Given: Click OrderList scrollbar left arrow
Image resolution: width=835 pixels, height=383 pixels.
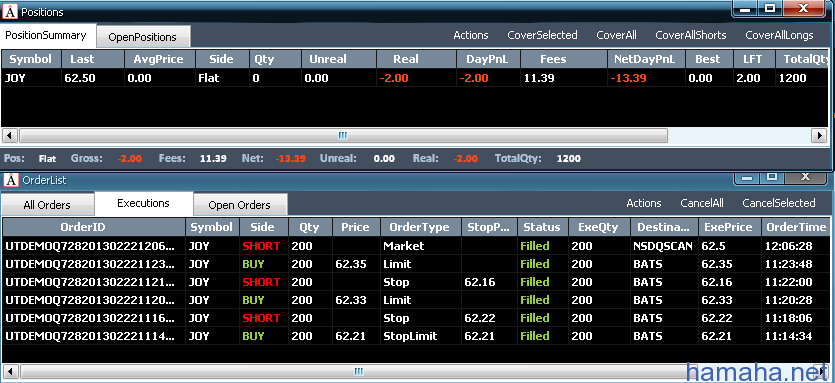Looking at the screenshot, I should tap(10, 371).
